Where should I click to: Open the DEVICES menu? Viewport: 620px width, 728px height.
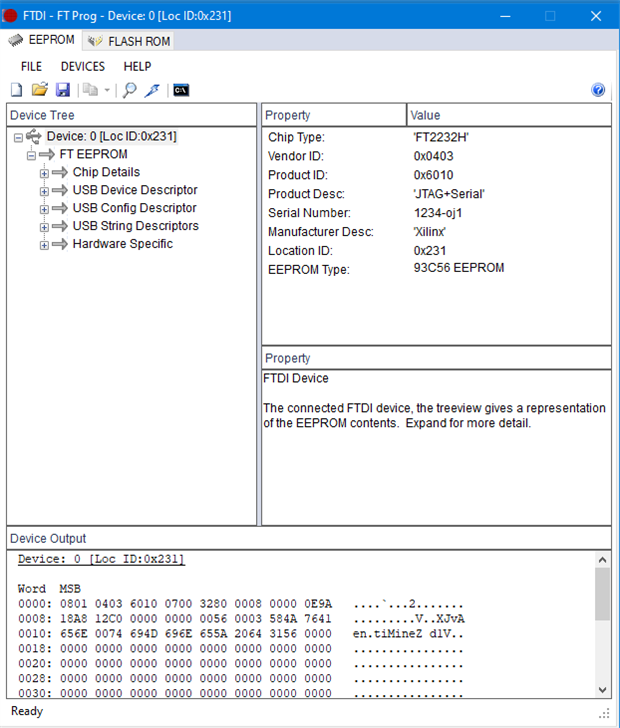[x=83, y=66]
